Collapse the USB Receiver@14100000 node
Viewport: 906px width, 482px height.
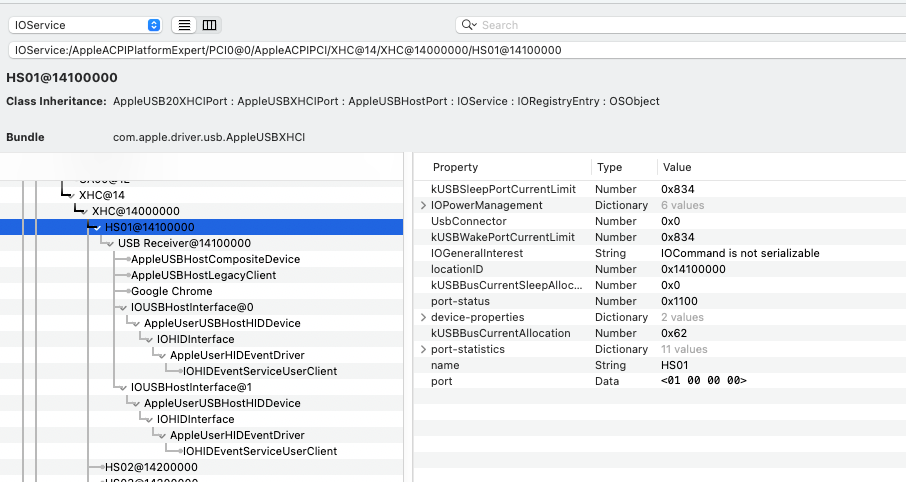tap(110, 243)
